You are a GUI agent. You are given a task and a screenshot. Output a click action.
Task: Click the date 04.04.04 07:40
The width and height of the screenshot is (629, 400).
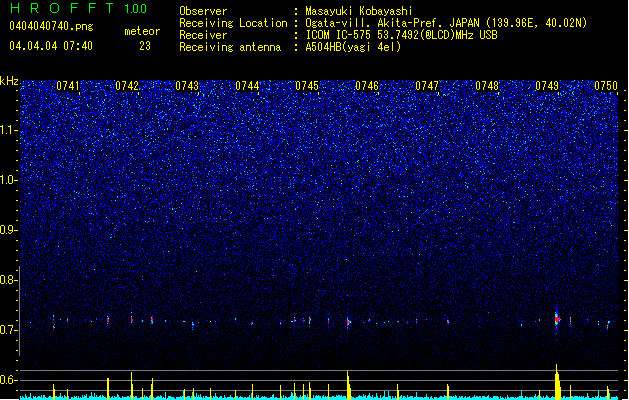coord(51,46)
